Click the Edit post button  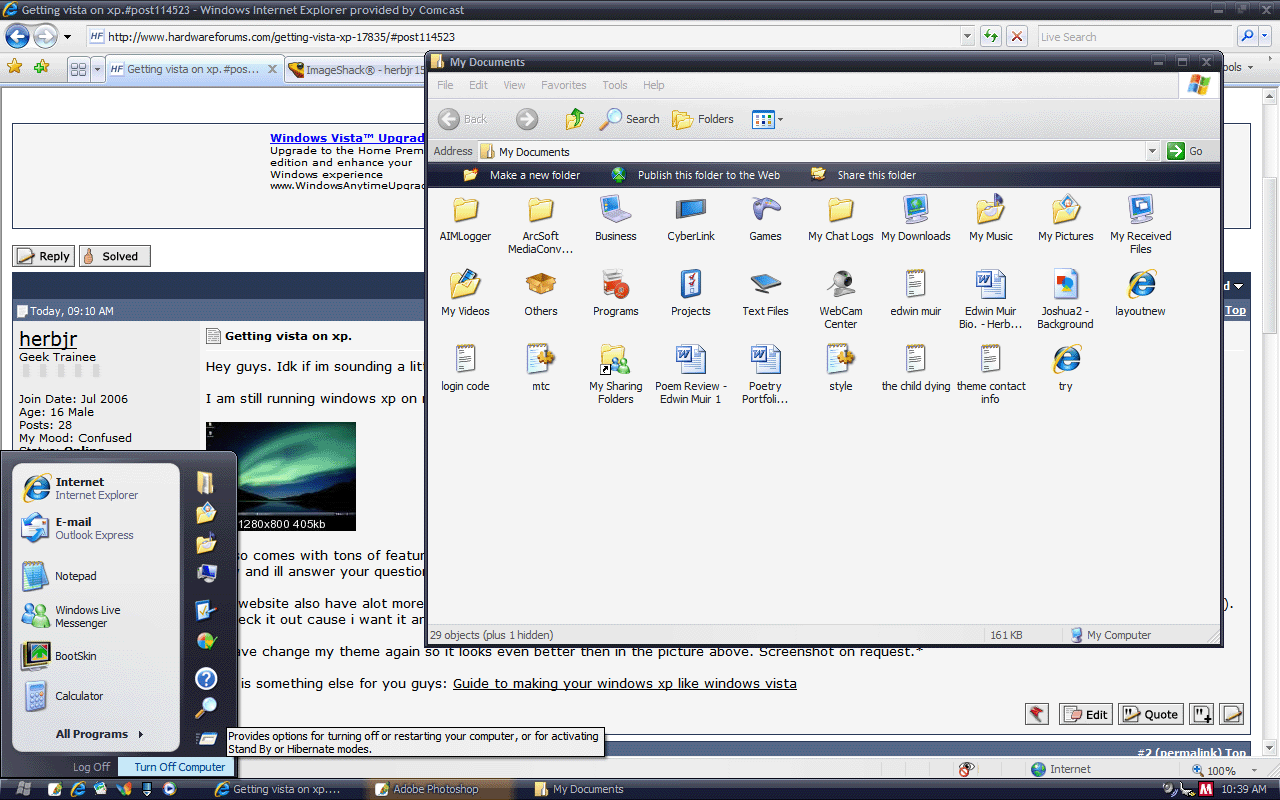(x=1086, y=714)
